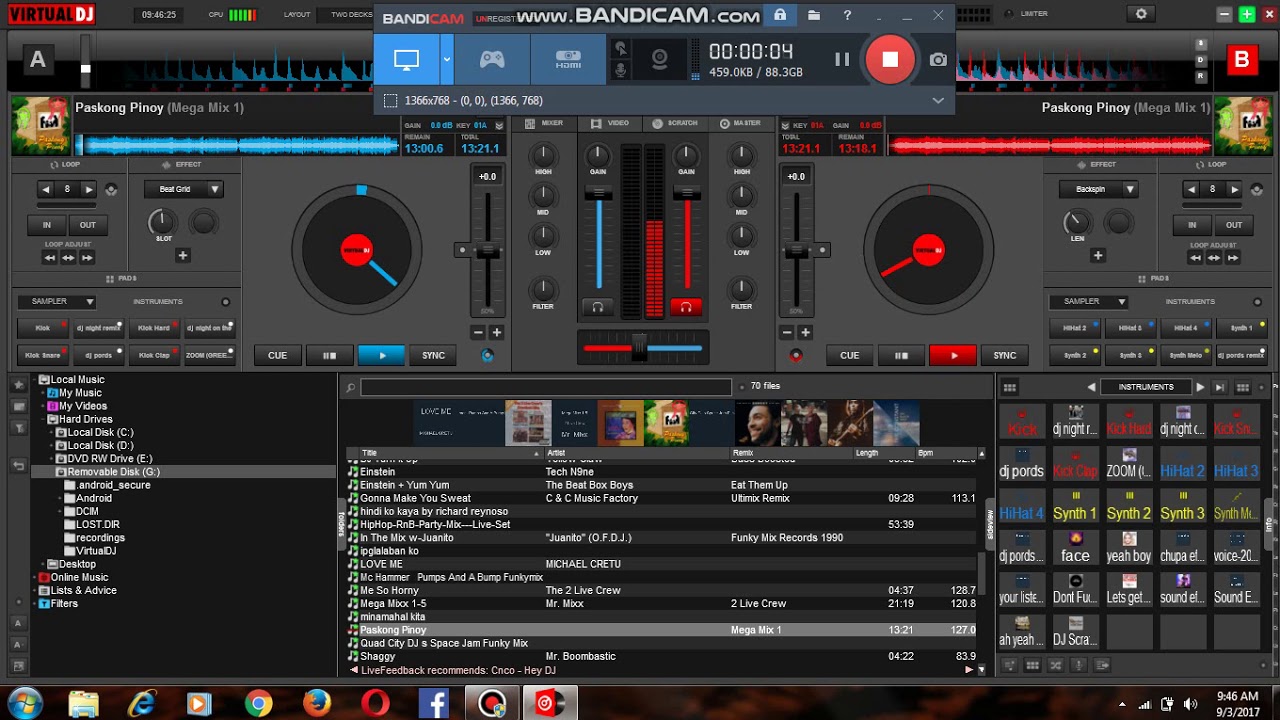Toggle red headphone cue for right deck
1280x720 pixels.
click(686, 307)
